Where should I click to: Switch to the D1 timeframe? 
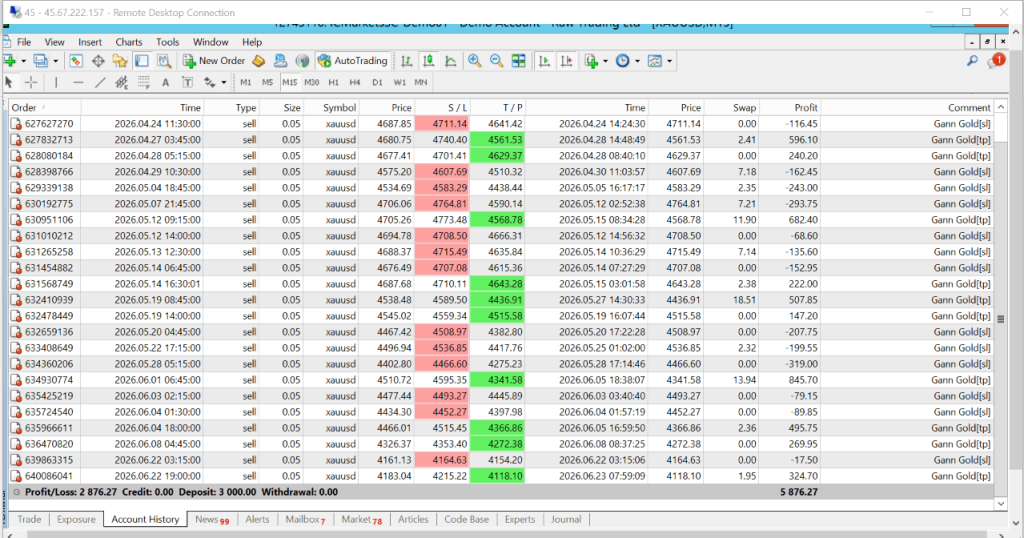click(x=377, y=82)
